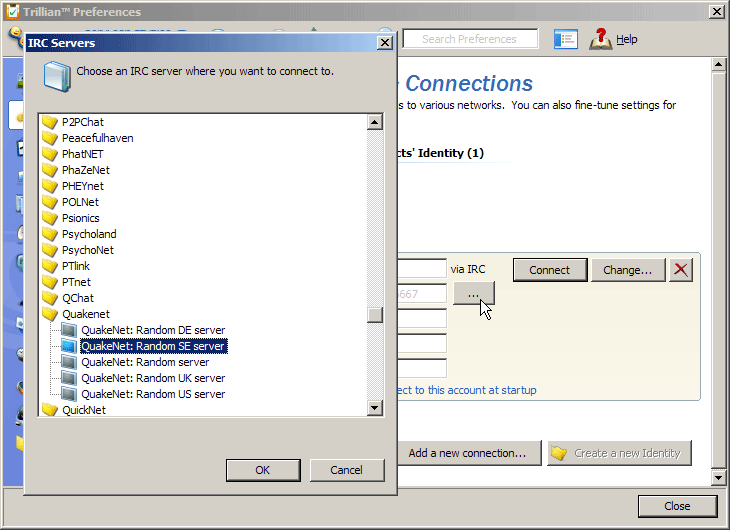The width and height of the screenshot is (730, 530).
Task: Open the Peacefulhaven folder icon
Action: 50,138
